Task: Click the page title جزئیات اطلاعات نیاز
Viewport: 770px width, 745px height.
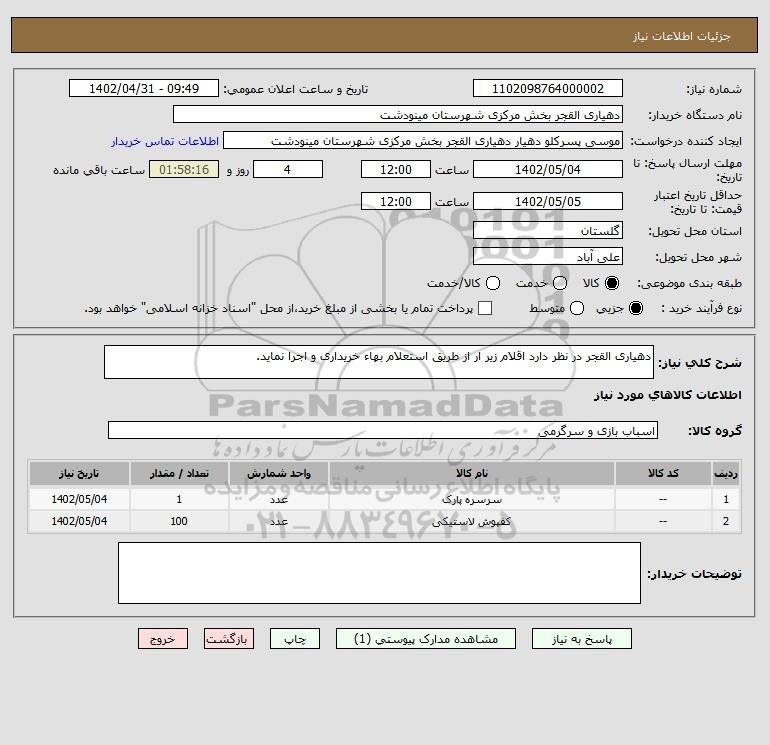Action: [x=682, y=36]
